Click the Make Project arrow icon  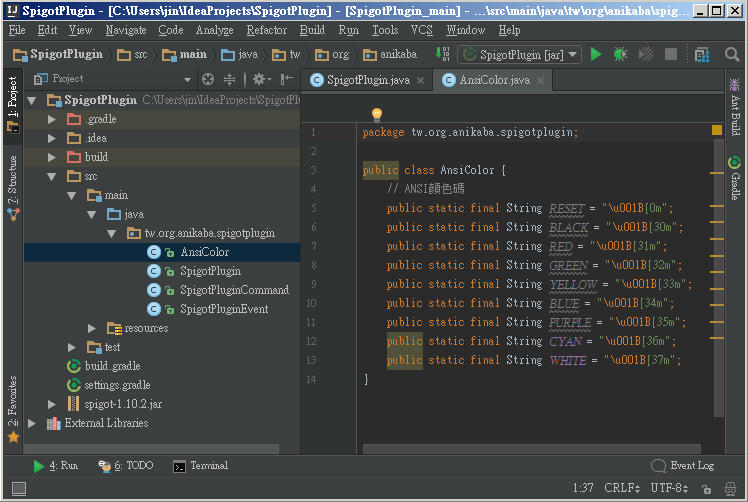[443, 54]
